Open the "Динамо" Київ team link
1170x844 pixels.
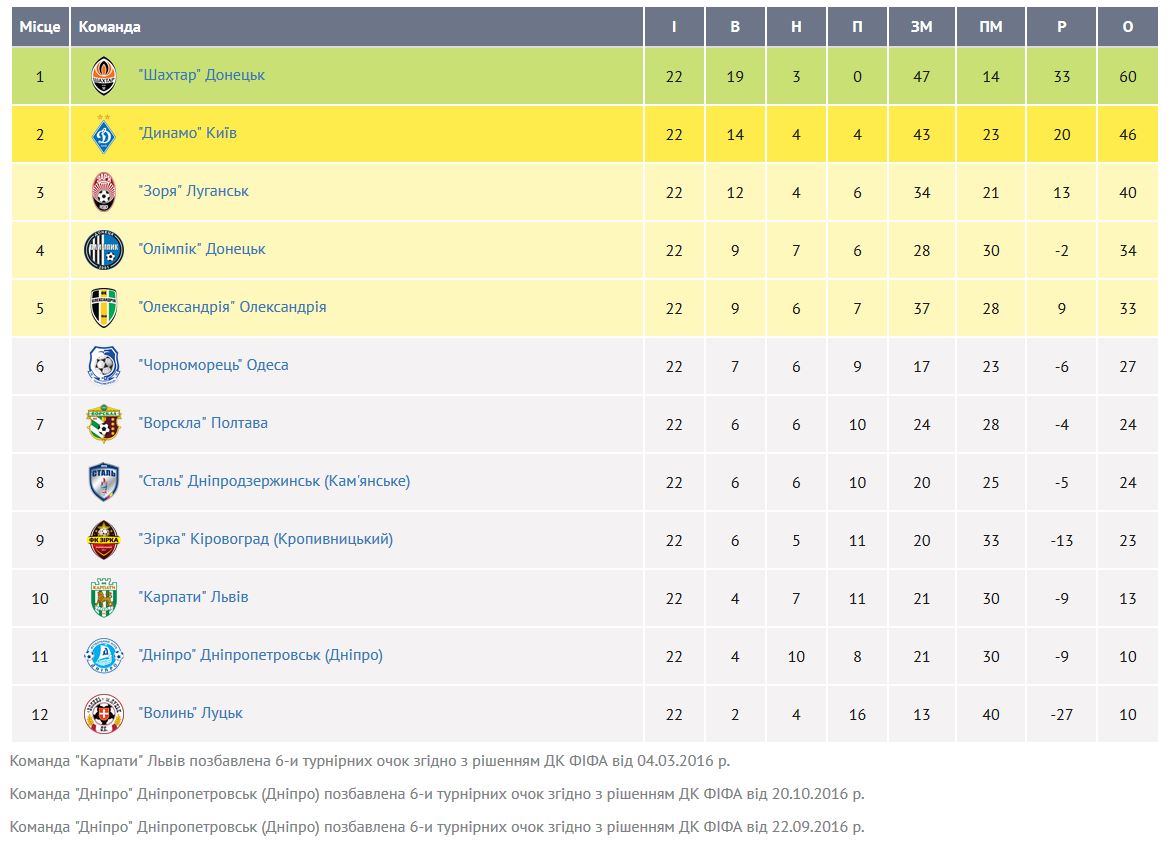187,134
